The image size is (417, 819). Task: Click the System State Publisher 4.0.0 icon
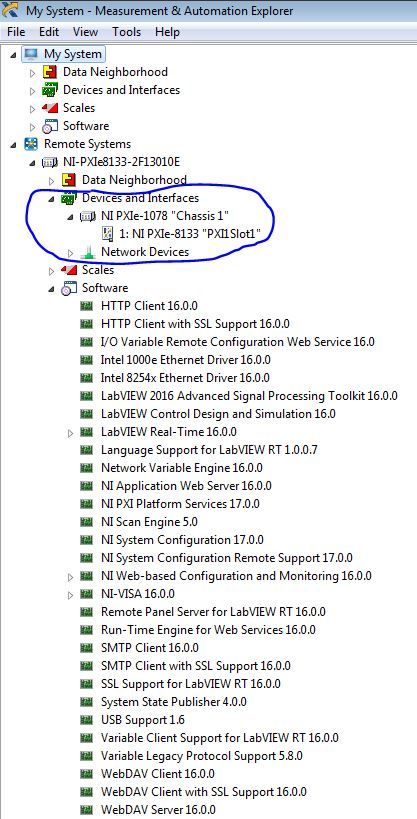point(87,703)
